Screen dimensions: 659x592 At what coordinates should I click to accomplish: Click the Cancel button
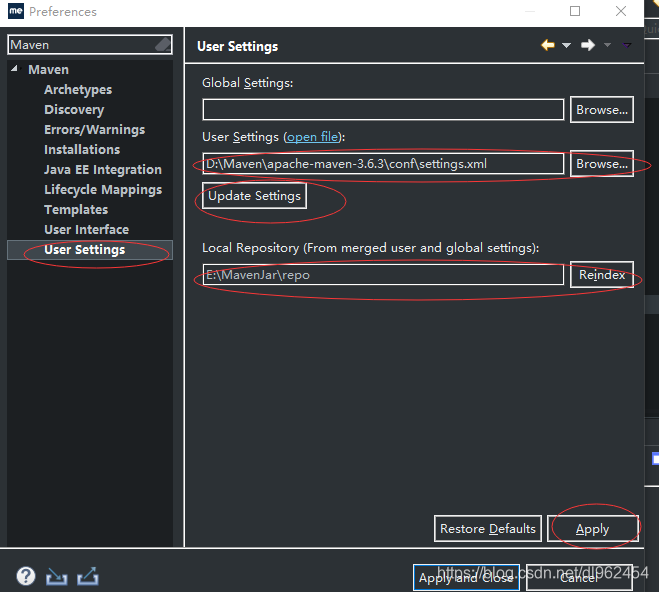point(580,578)
